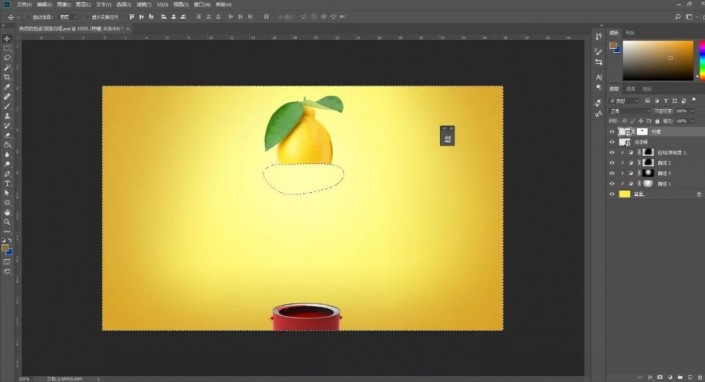Viewport: 705px width, 382px height.
Task: Open the Filter menu
Action: (144, 4)
